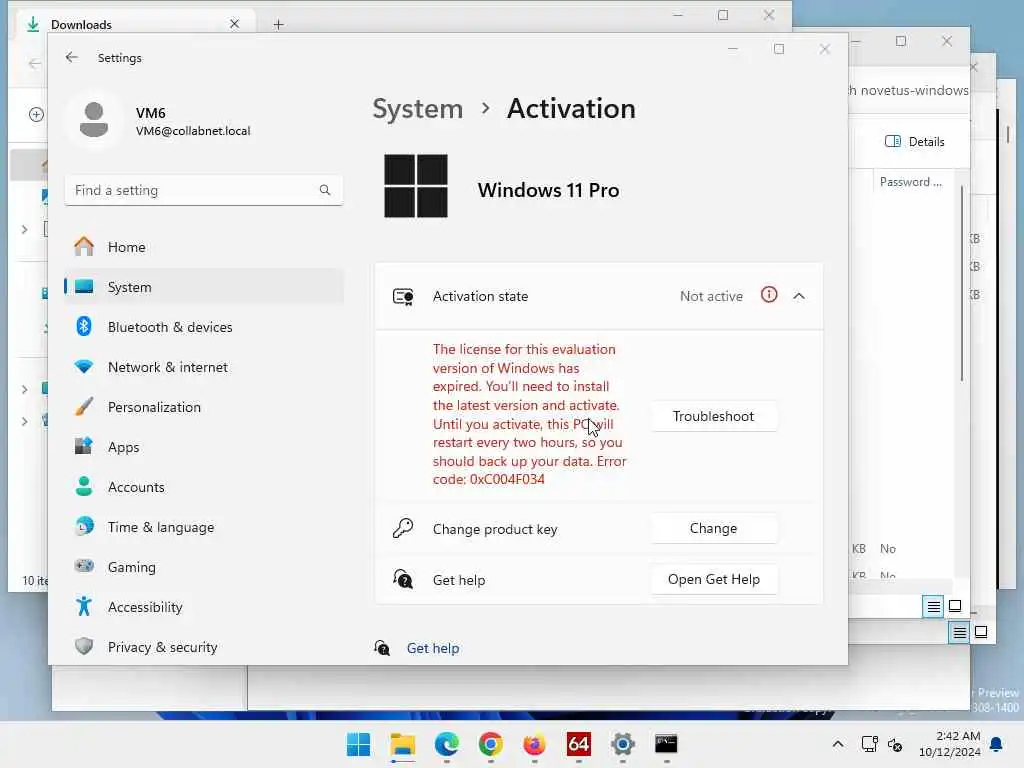Open Settings gear on taskbar

click(x=622, y=744)
